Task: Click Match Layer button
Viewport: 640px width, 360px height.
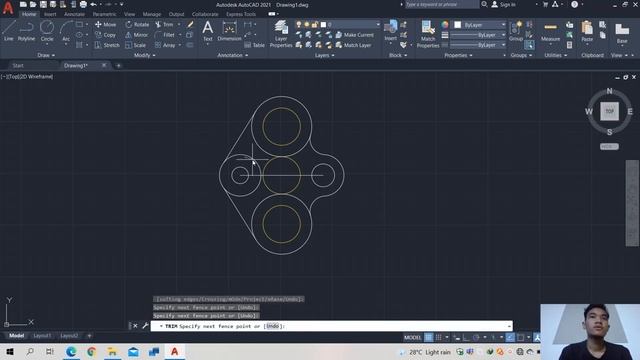Action: (x=353, y=45)
